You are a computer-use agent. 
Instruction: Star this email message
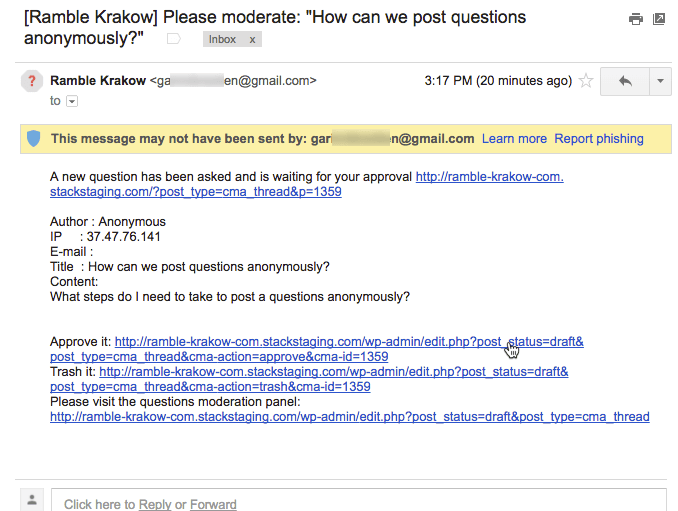[587, 81]
